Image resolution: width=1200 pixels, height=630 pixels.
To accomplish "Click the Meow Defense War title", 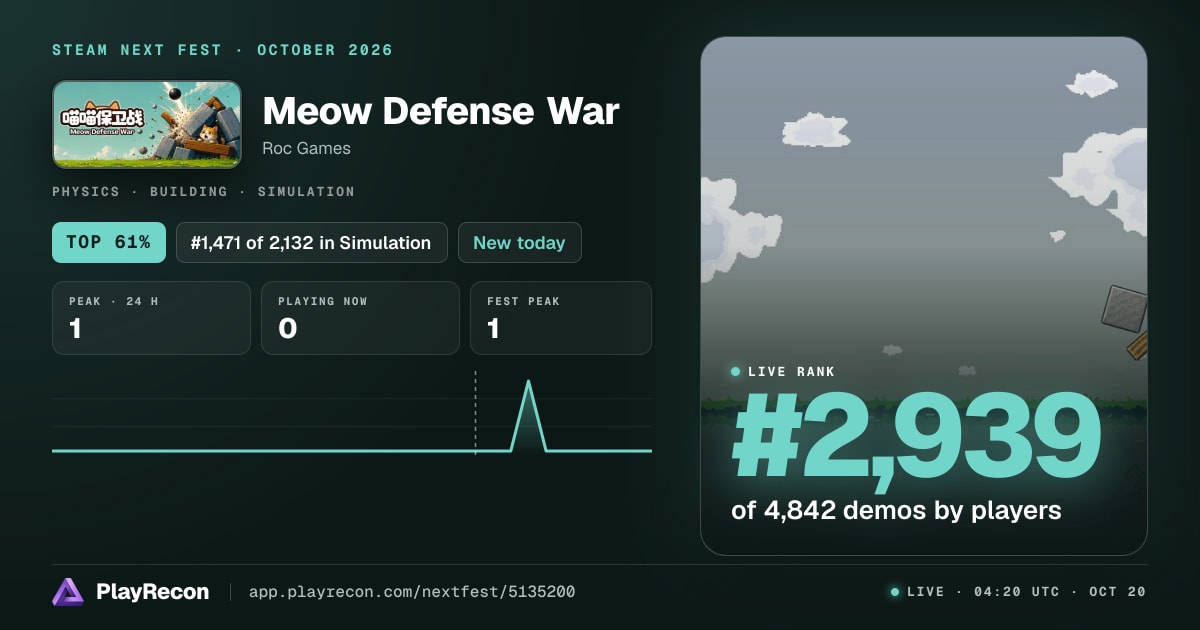I will [x=441, y=111].
